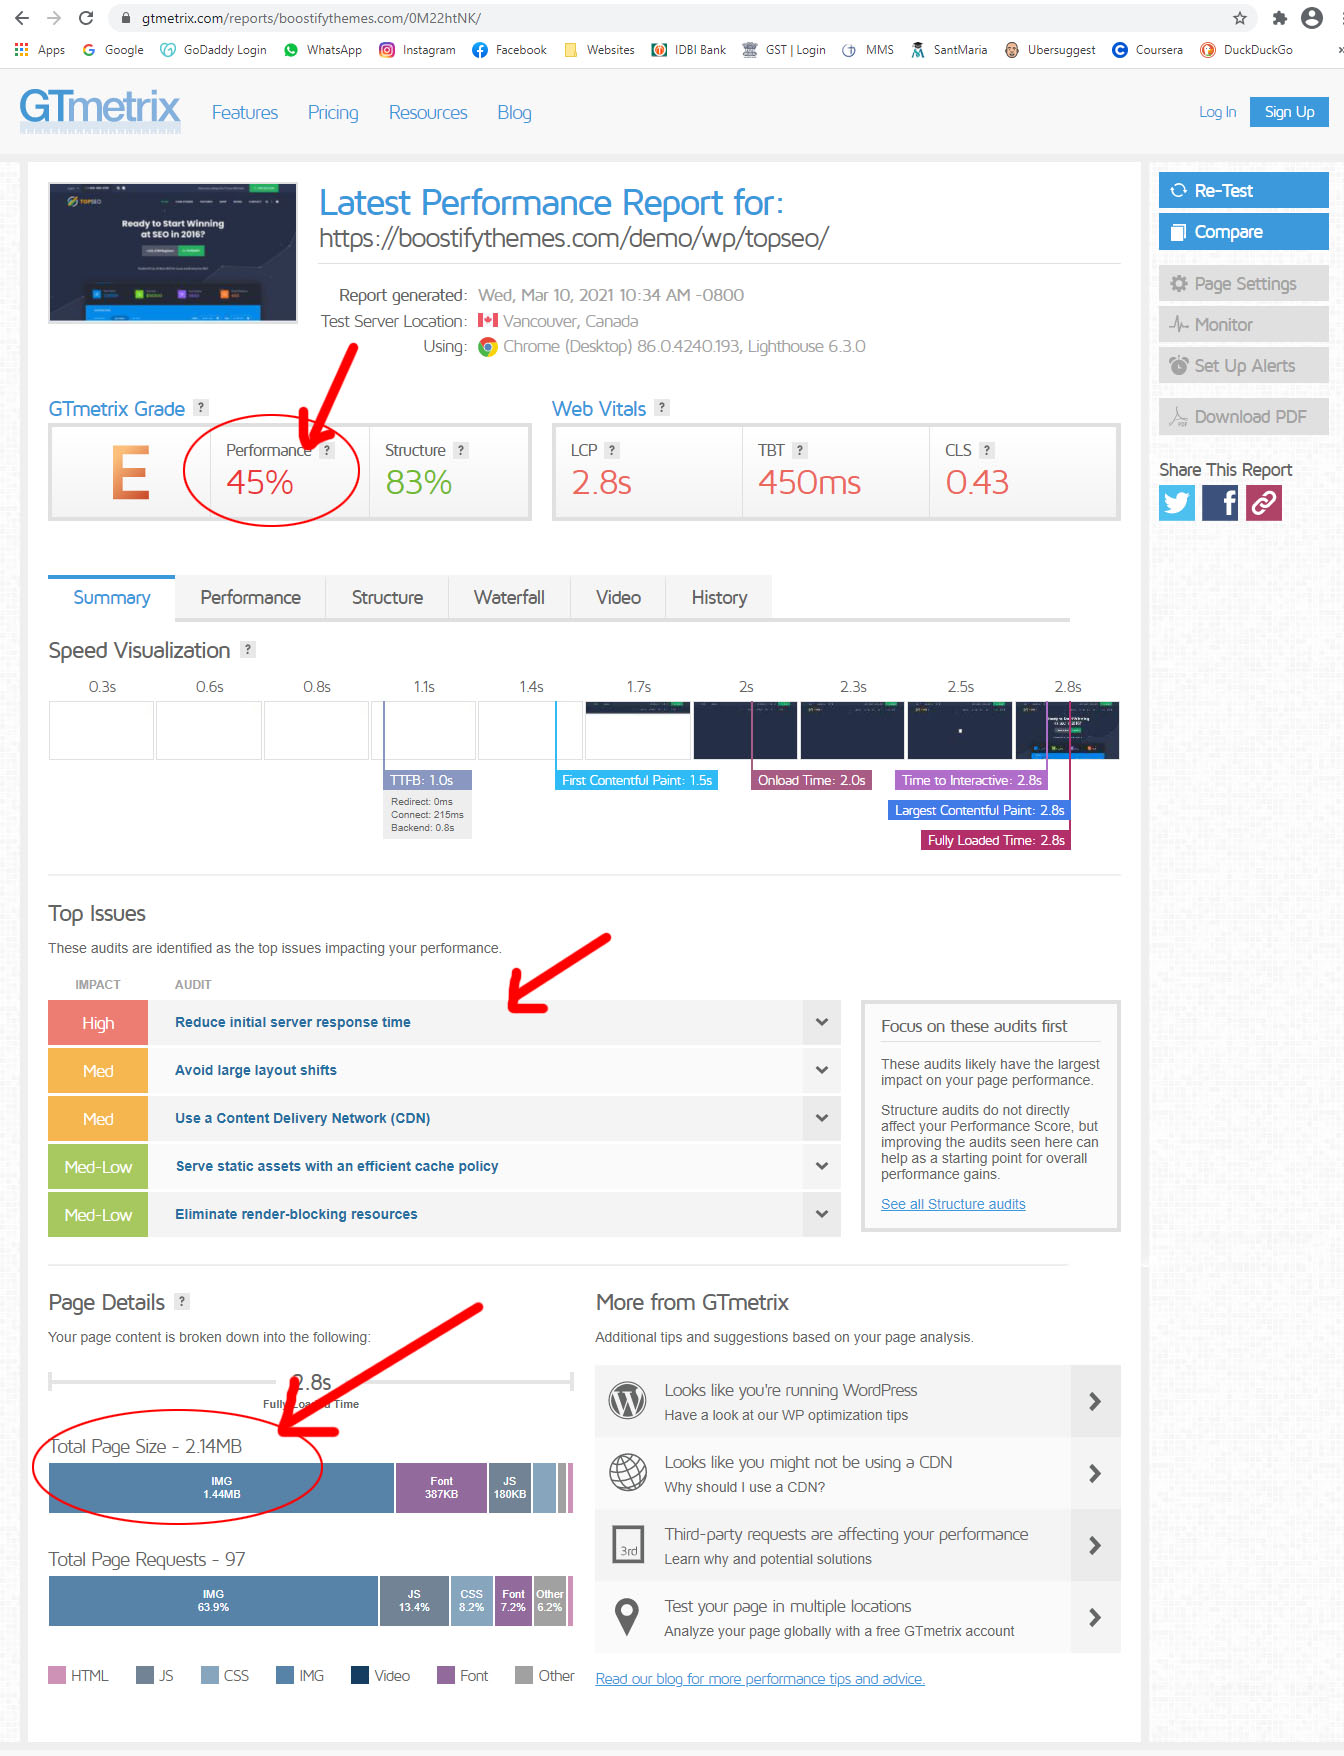Click the Sign Up button
1344x1756 pixels.
pyautogui.click(x=1289, y=112)
